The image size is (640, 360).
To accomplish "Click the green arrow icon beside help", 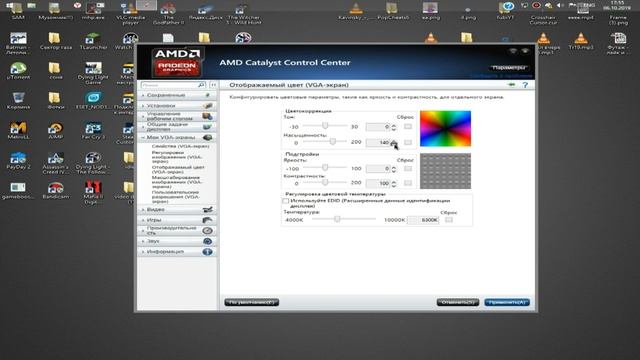I will [511, 85].
